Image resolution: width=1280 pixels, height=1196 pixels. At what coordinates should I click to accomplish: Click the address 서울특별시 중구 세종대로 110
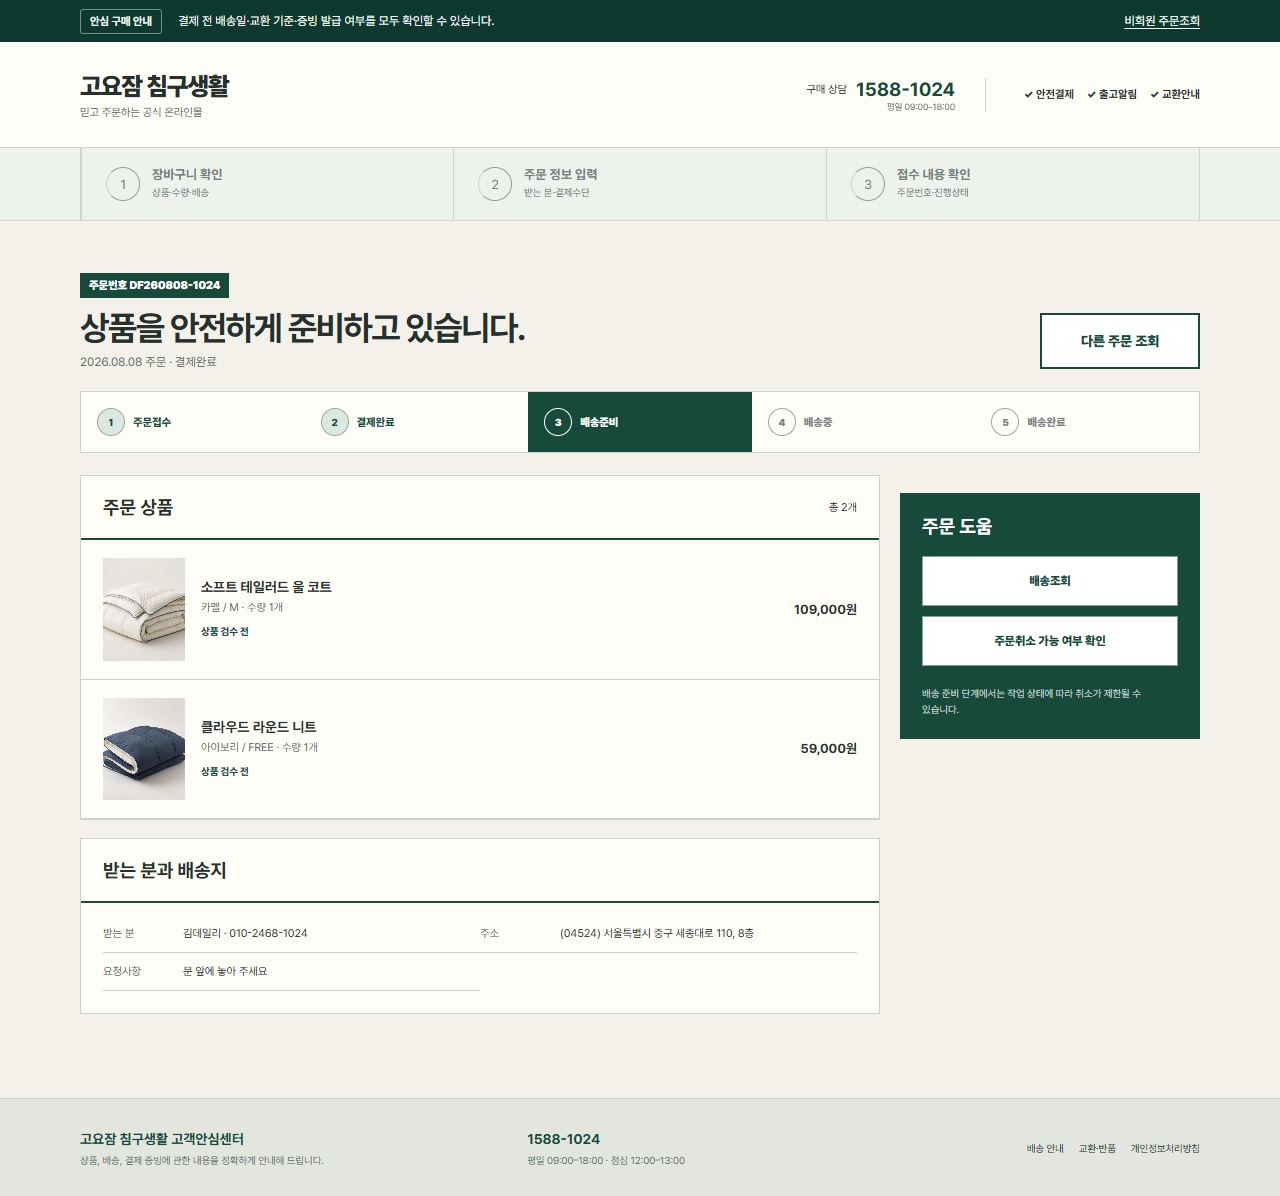click(657, 933)
